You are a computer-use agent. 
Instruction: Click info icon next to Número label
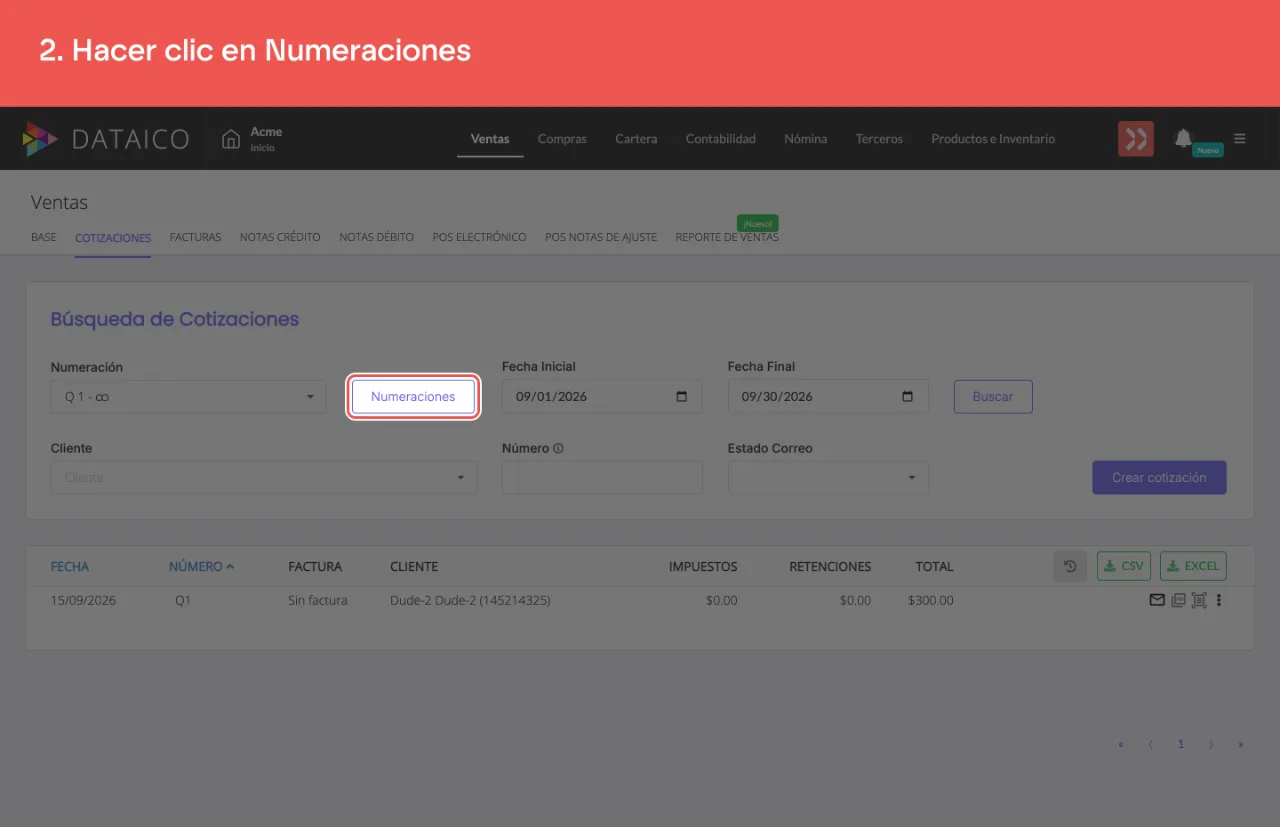558,448
